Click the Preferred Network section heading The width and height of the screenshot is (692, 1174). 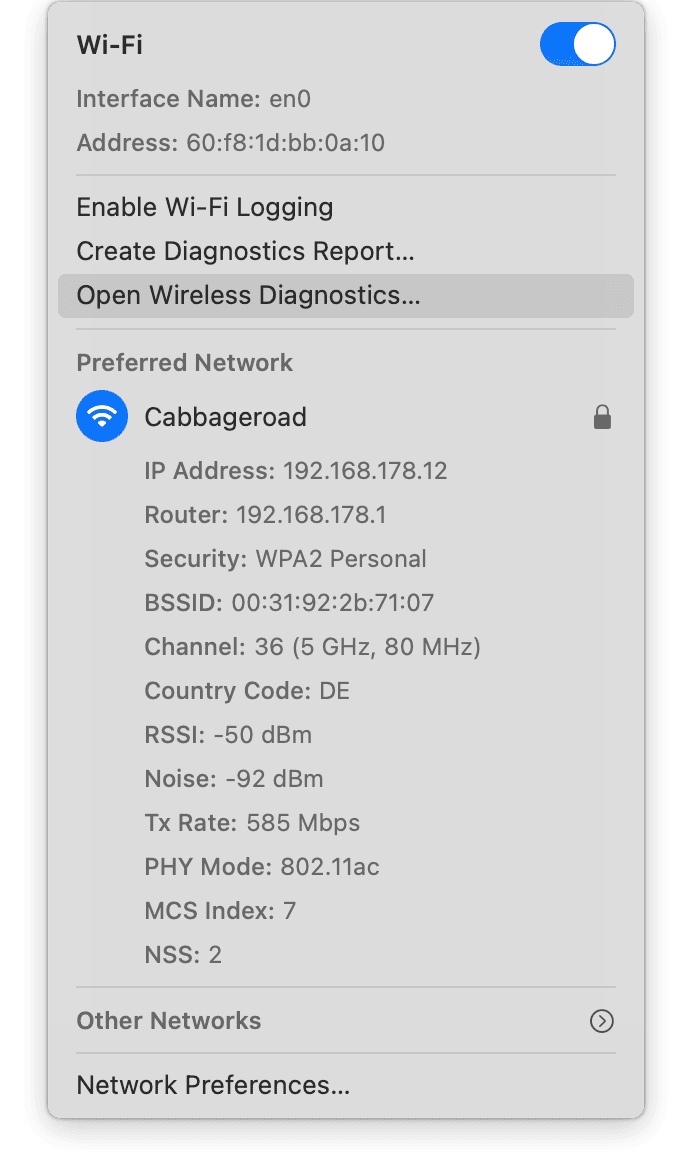(x=184, y=362)
